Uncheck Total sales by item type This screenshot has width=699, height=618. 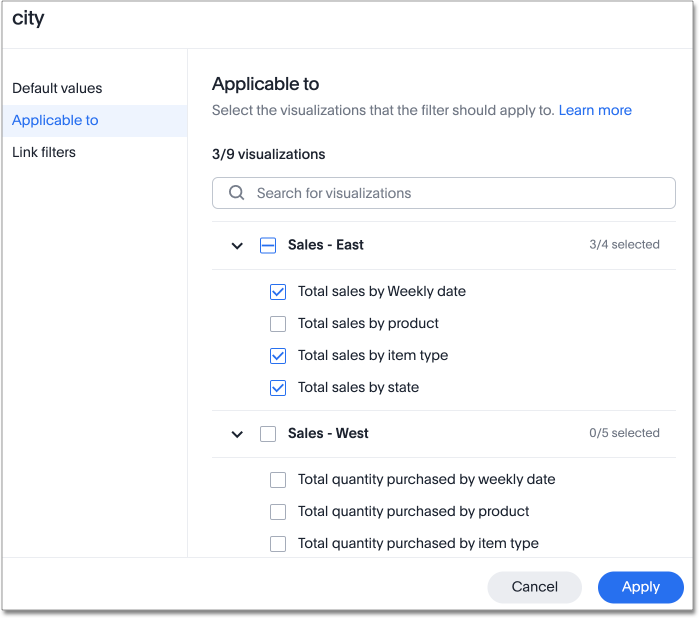278,356
